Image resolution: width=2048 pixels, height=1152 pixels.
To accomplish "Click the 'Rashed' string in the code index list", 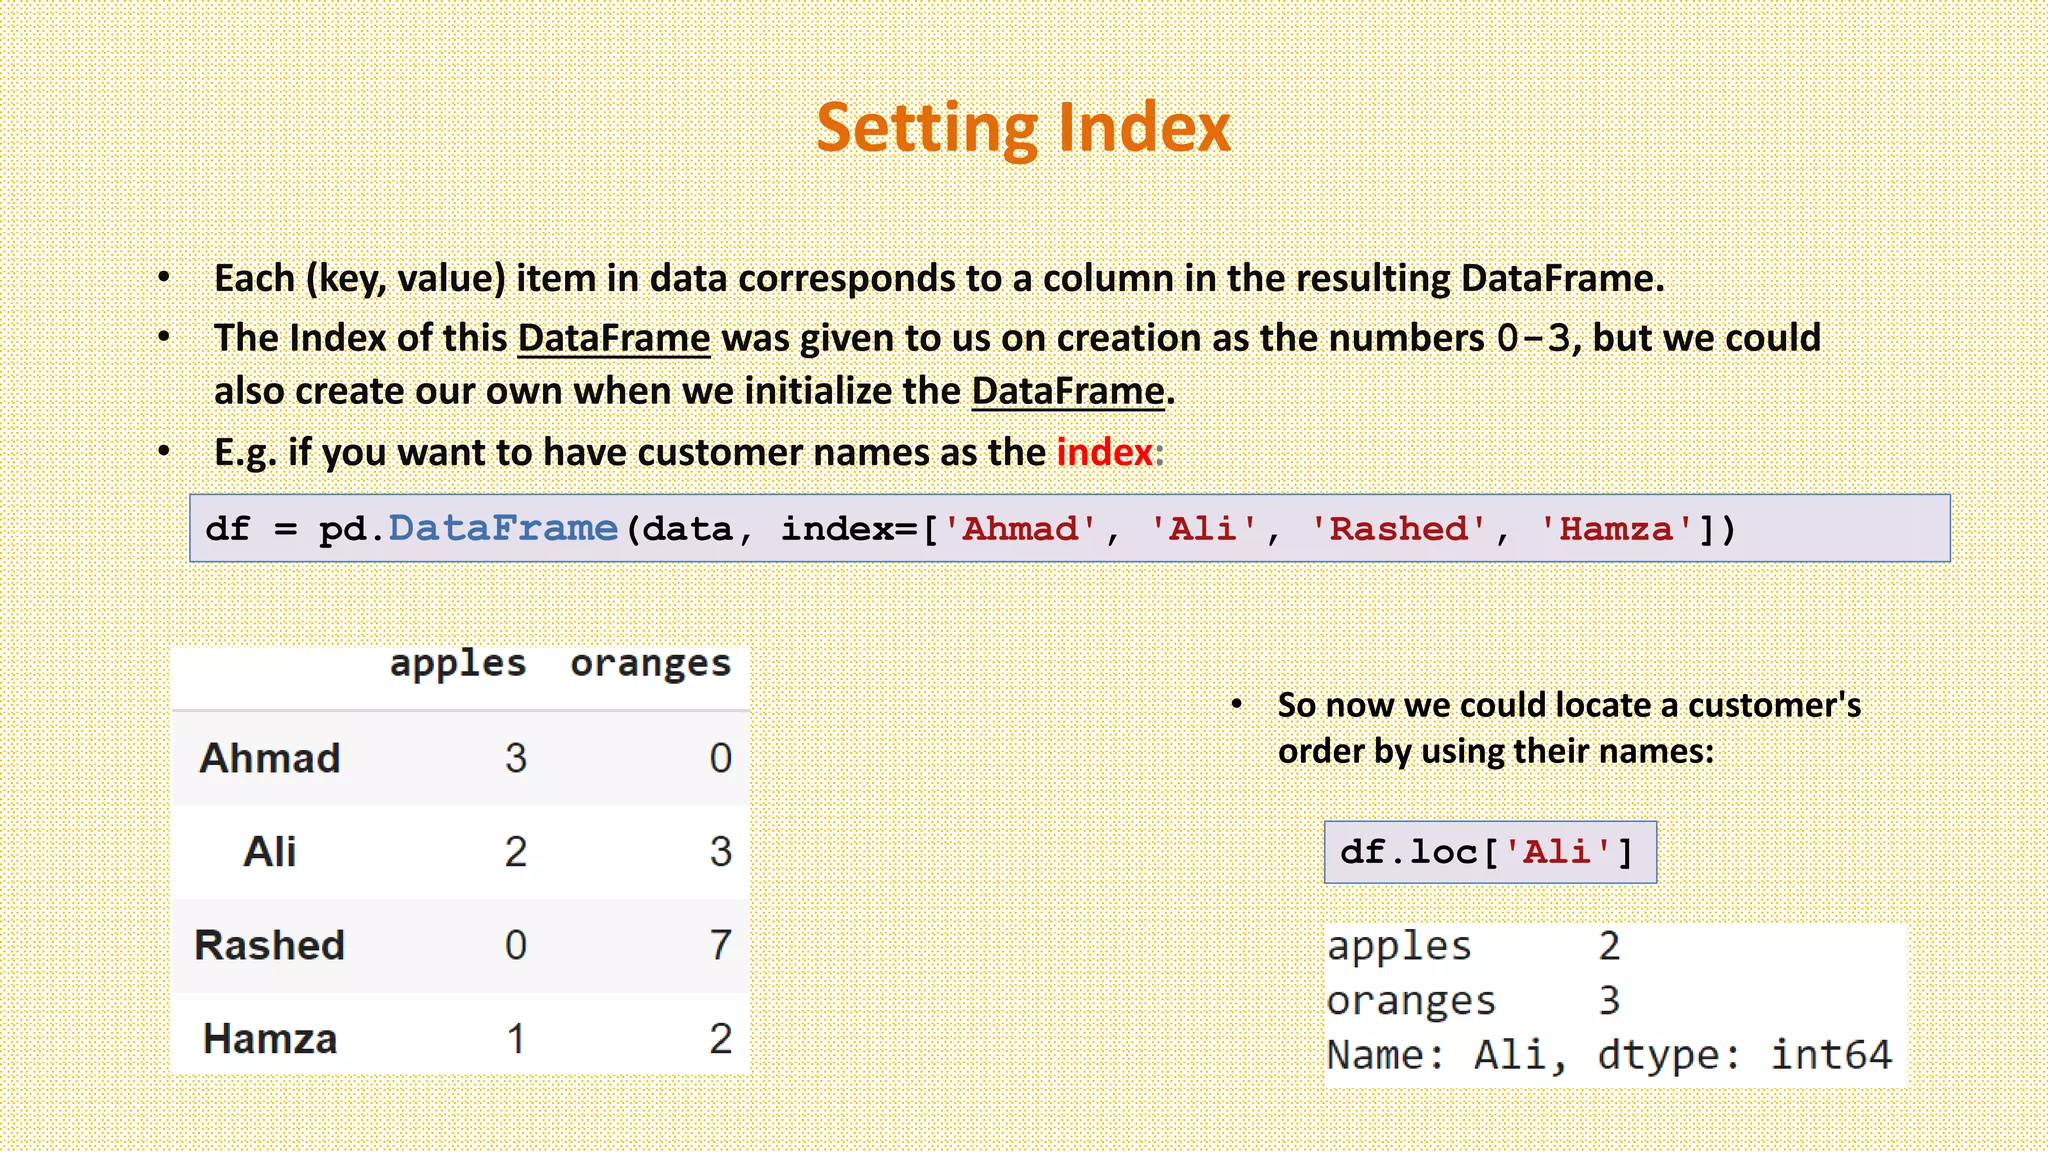I will tap(1398, 528).
